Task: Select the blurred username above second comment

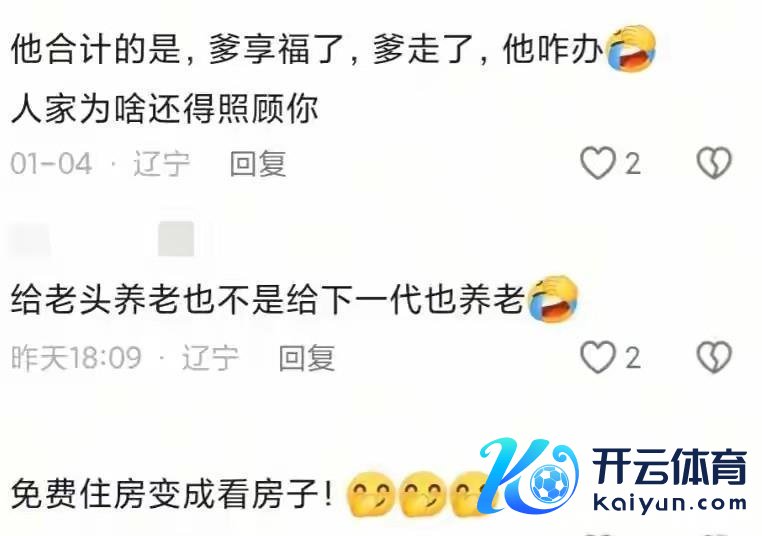Action: point(30,239)
